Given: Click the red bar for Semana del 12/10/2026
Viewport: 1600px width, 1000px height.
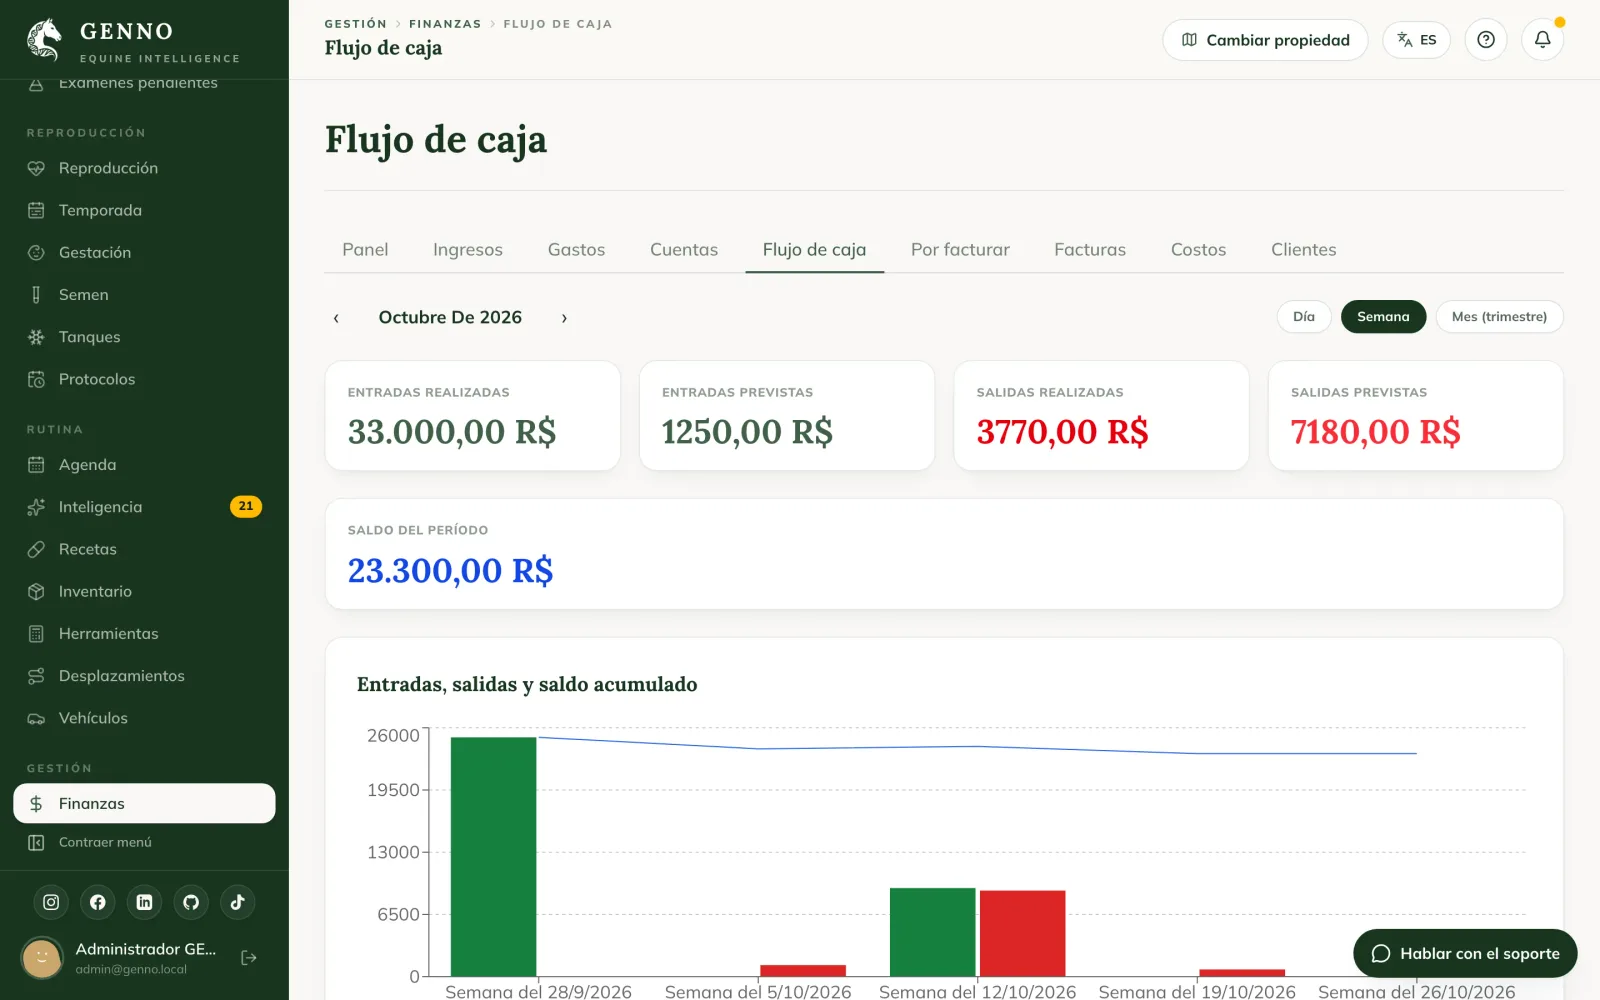Looking at the screenshot, I should click(1022, 933).
